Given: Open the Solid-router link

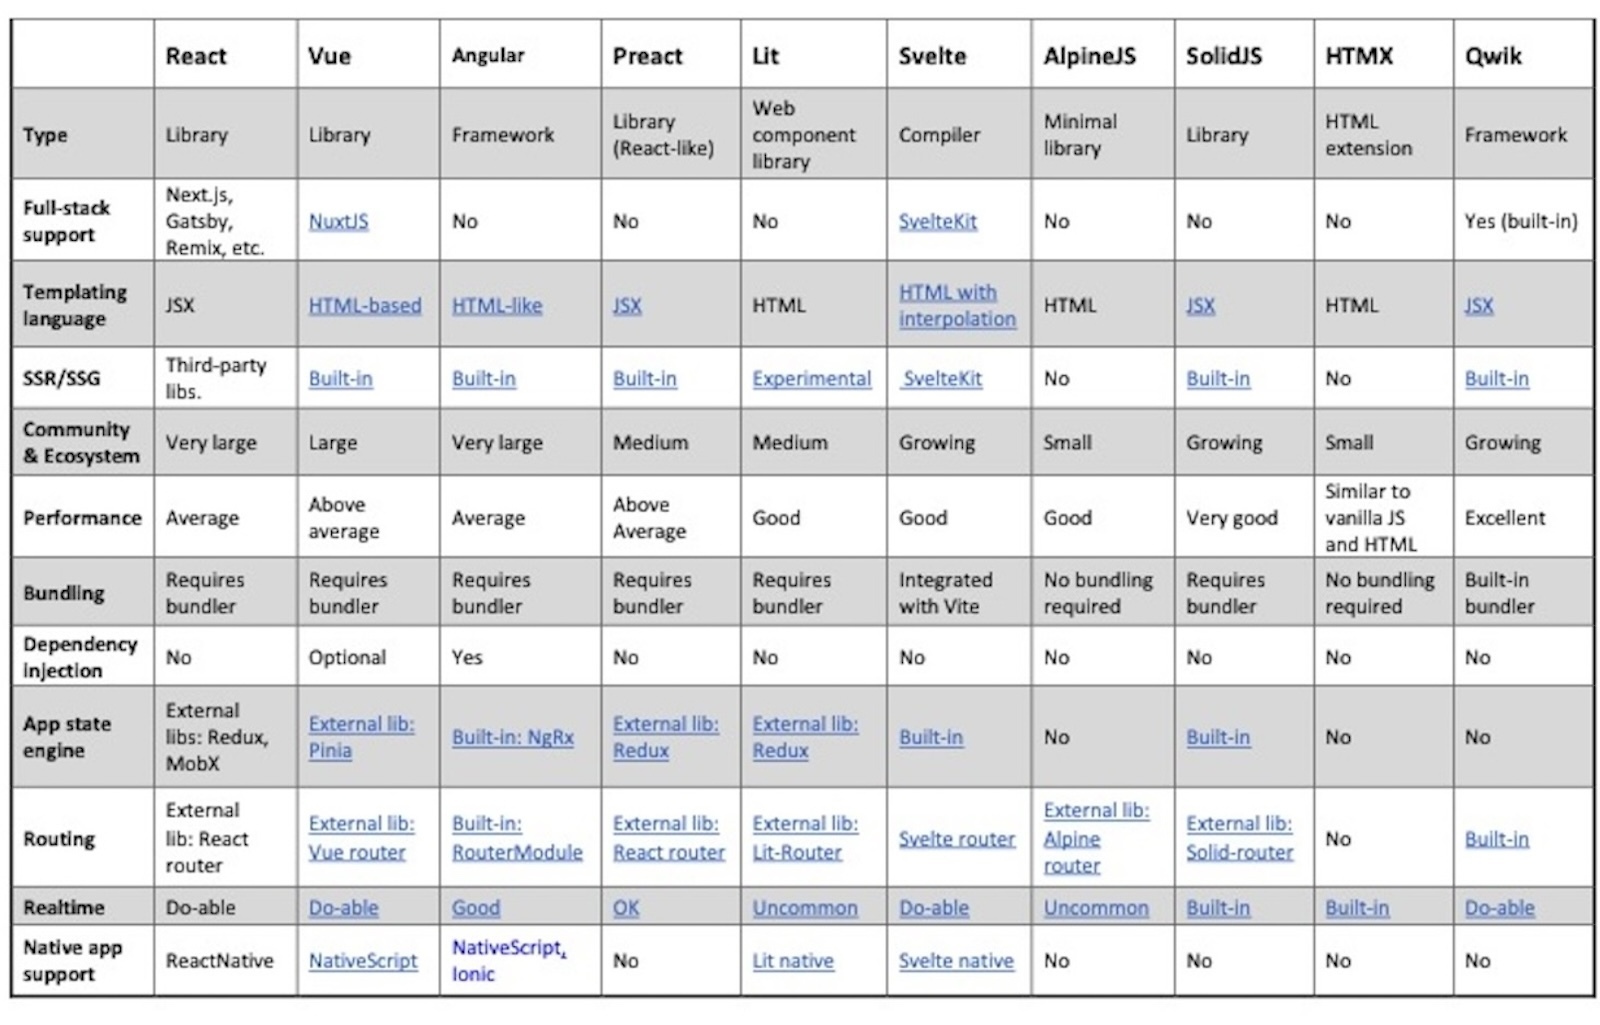Looking at the screenshot, I should click(1239, 852).
